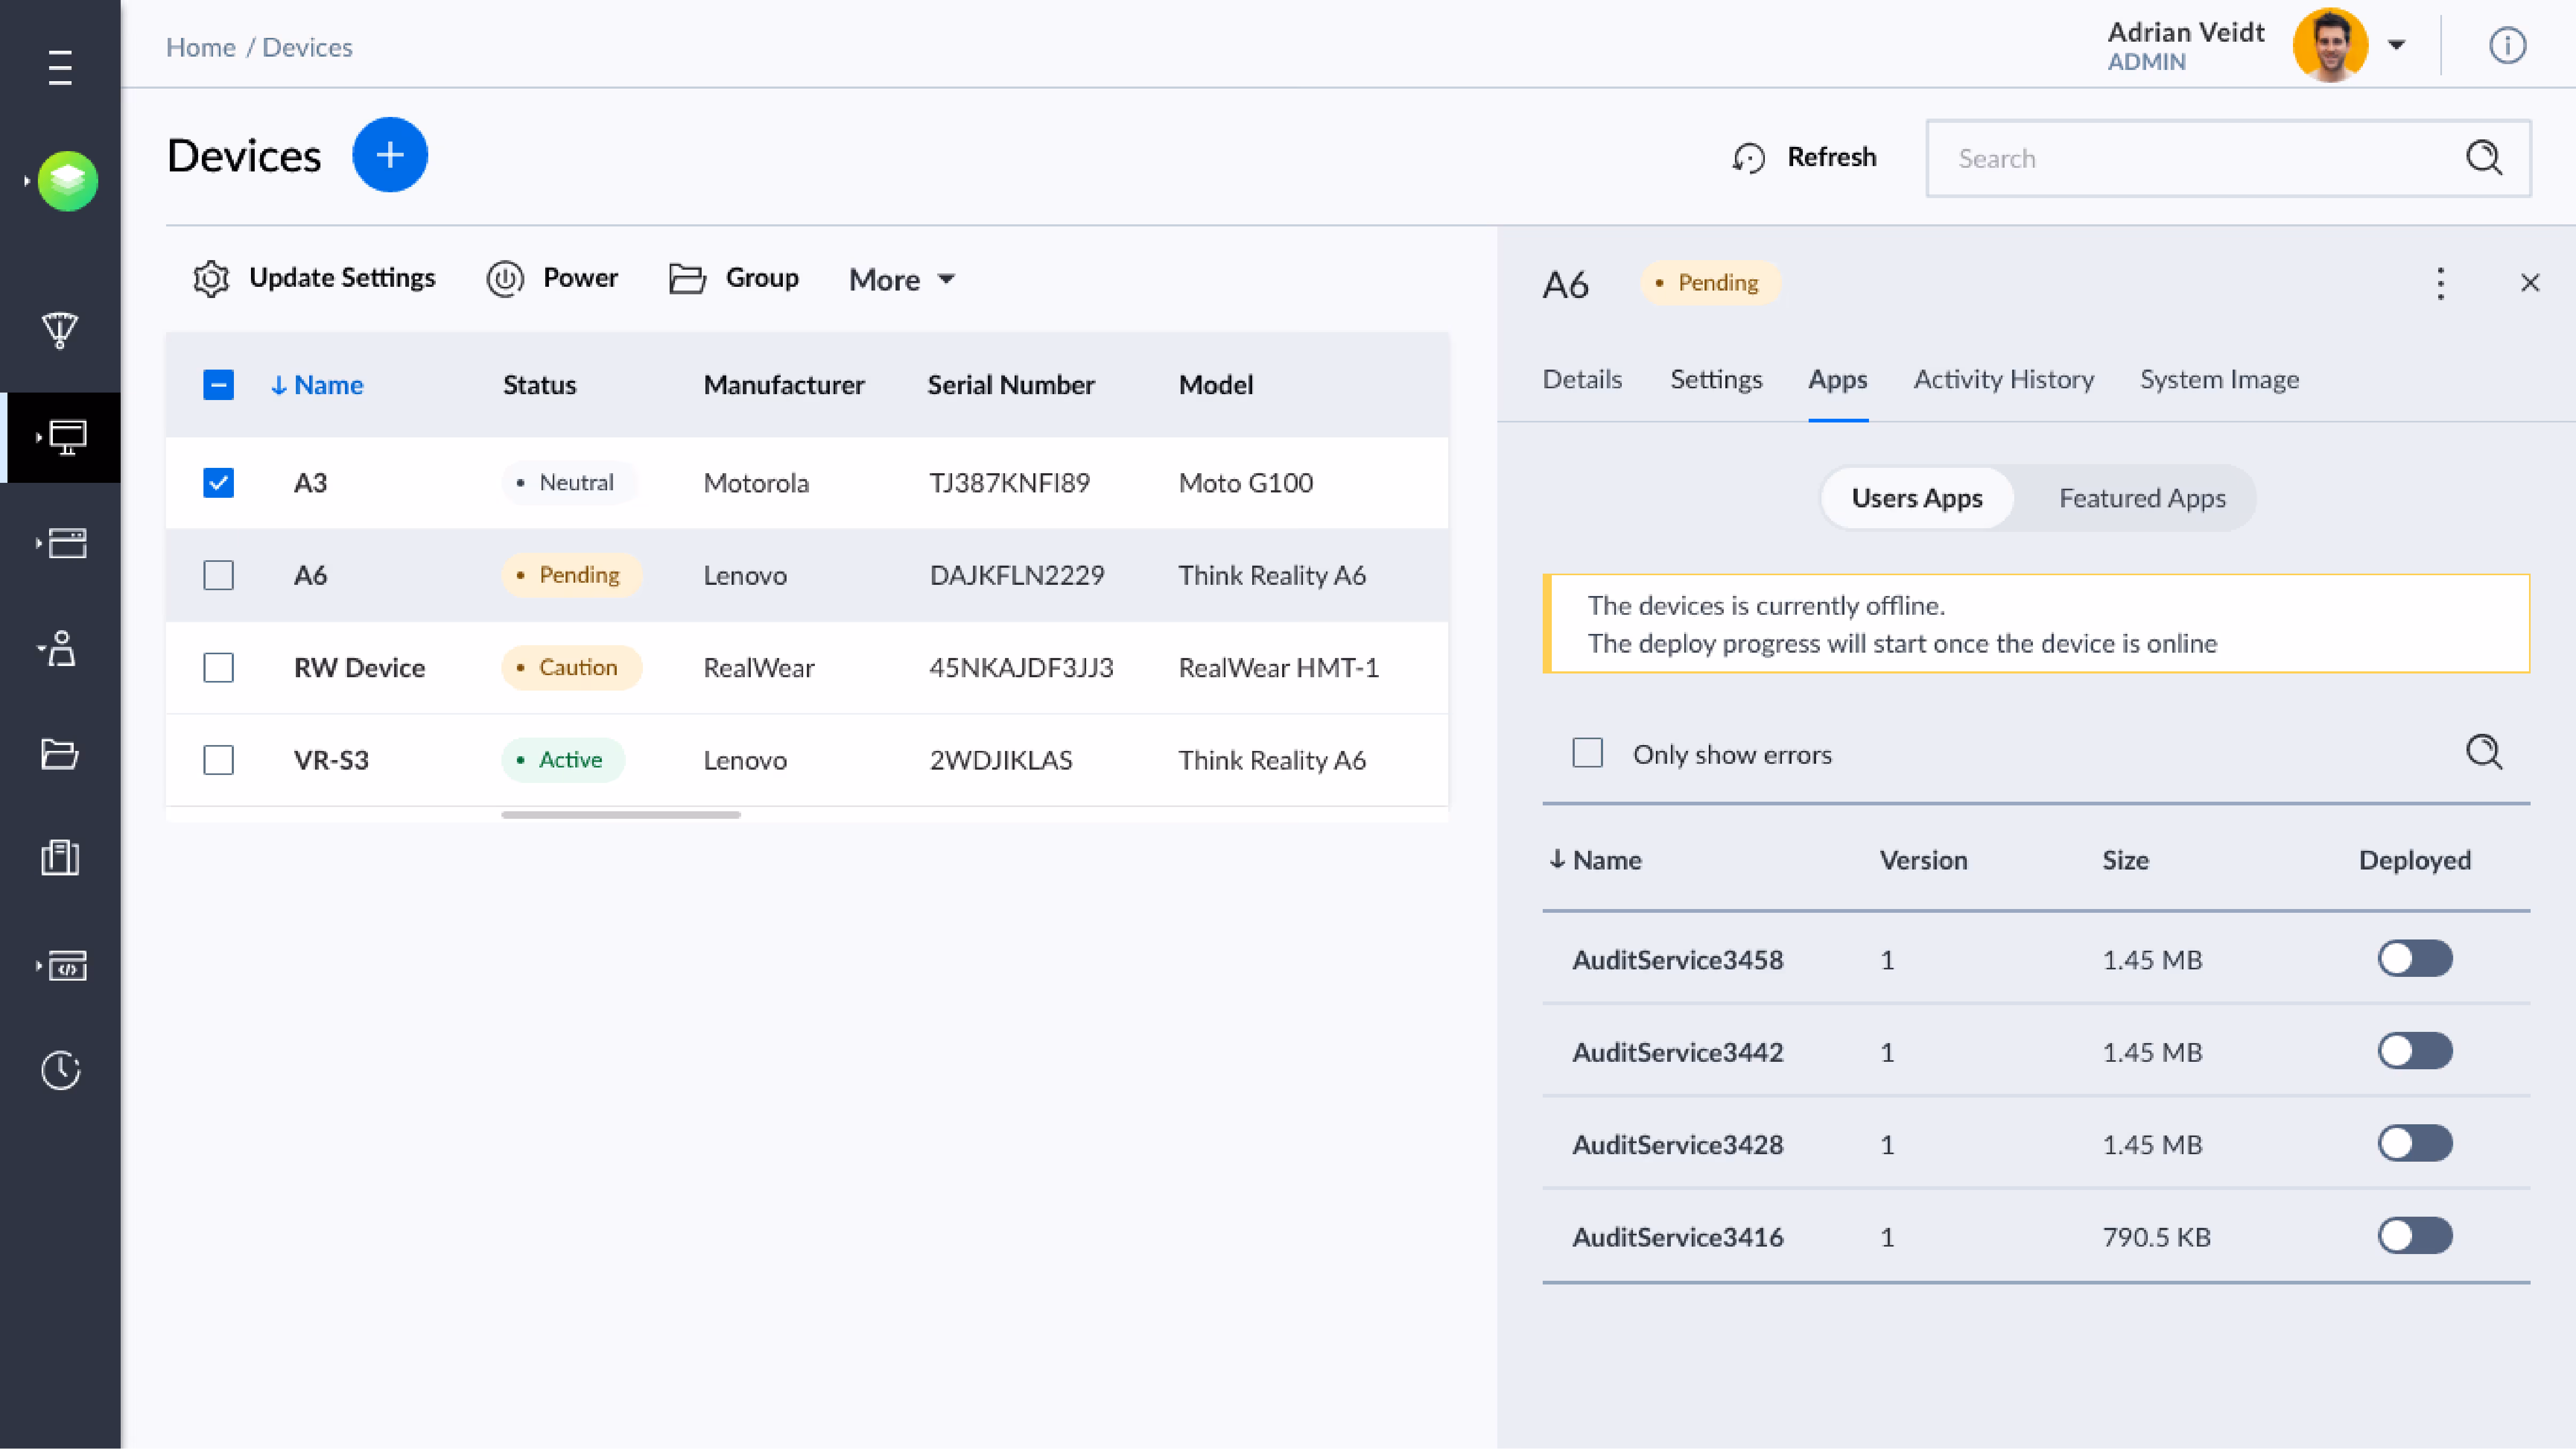The image size is (2576, 1449).
Task: Select the Featured Apps tab
Action: (x=2141, y=498)
